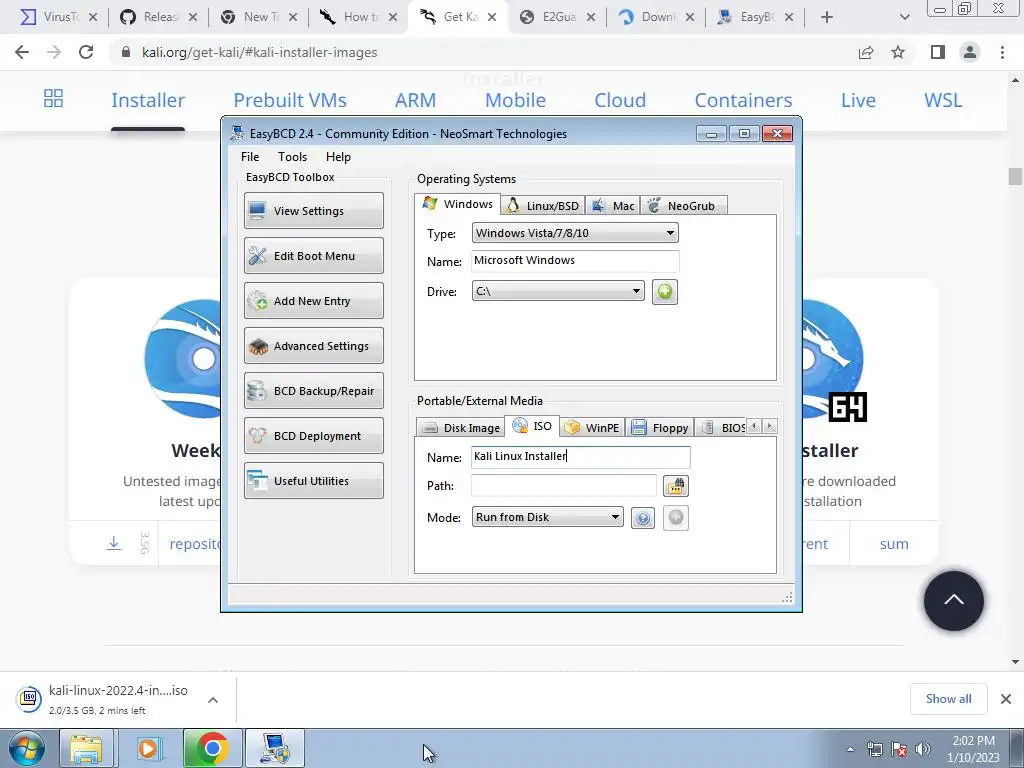The height and width of the screenshot is (768, 1024).
Task: Click the Mode help question icon
Action: 643,518
